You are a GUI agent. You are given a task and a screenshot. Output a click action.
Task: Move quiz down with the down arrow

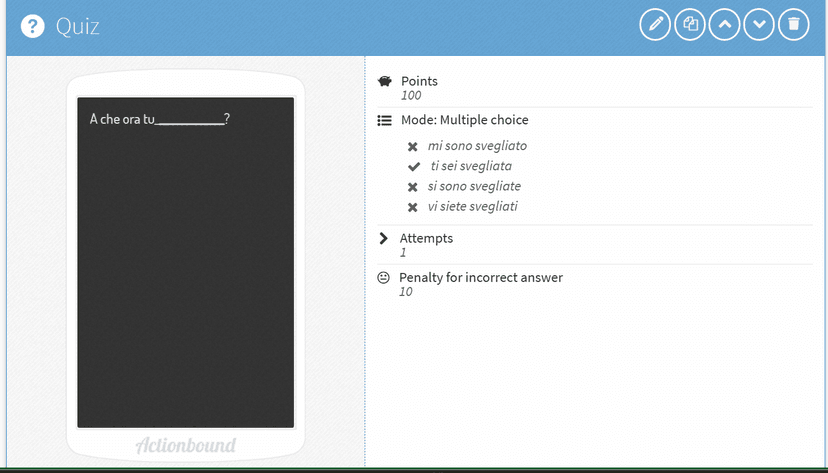pyautogui.click(x=759, y=25)
